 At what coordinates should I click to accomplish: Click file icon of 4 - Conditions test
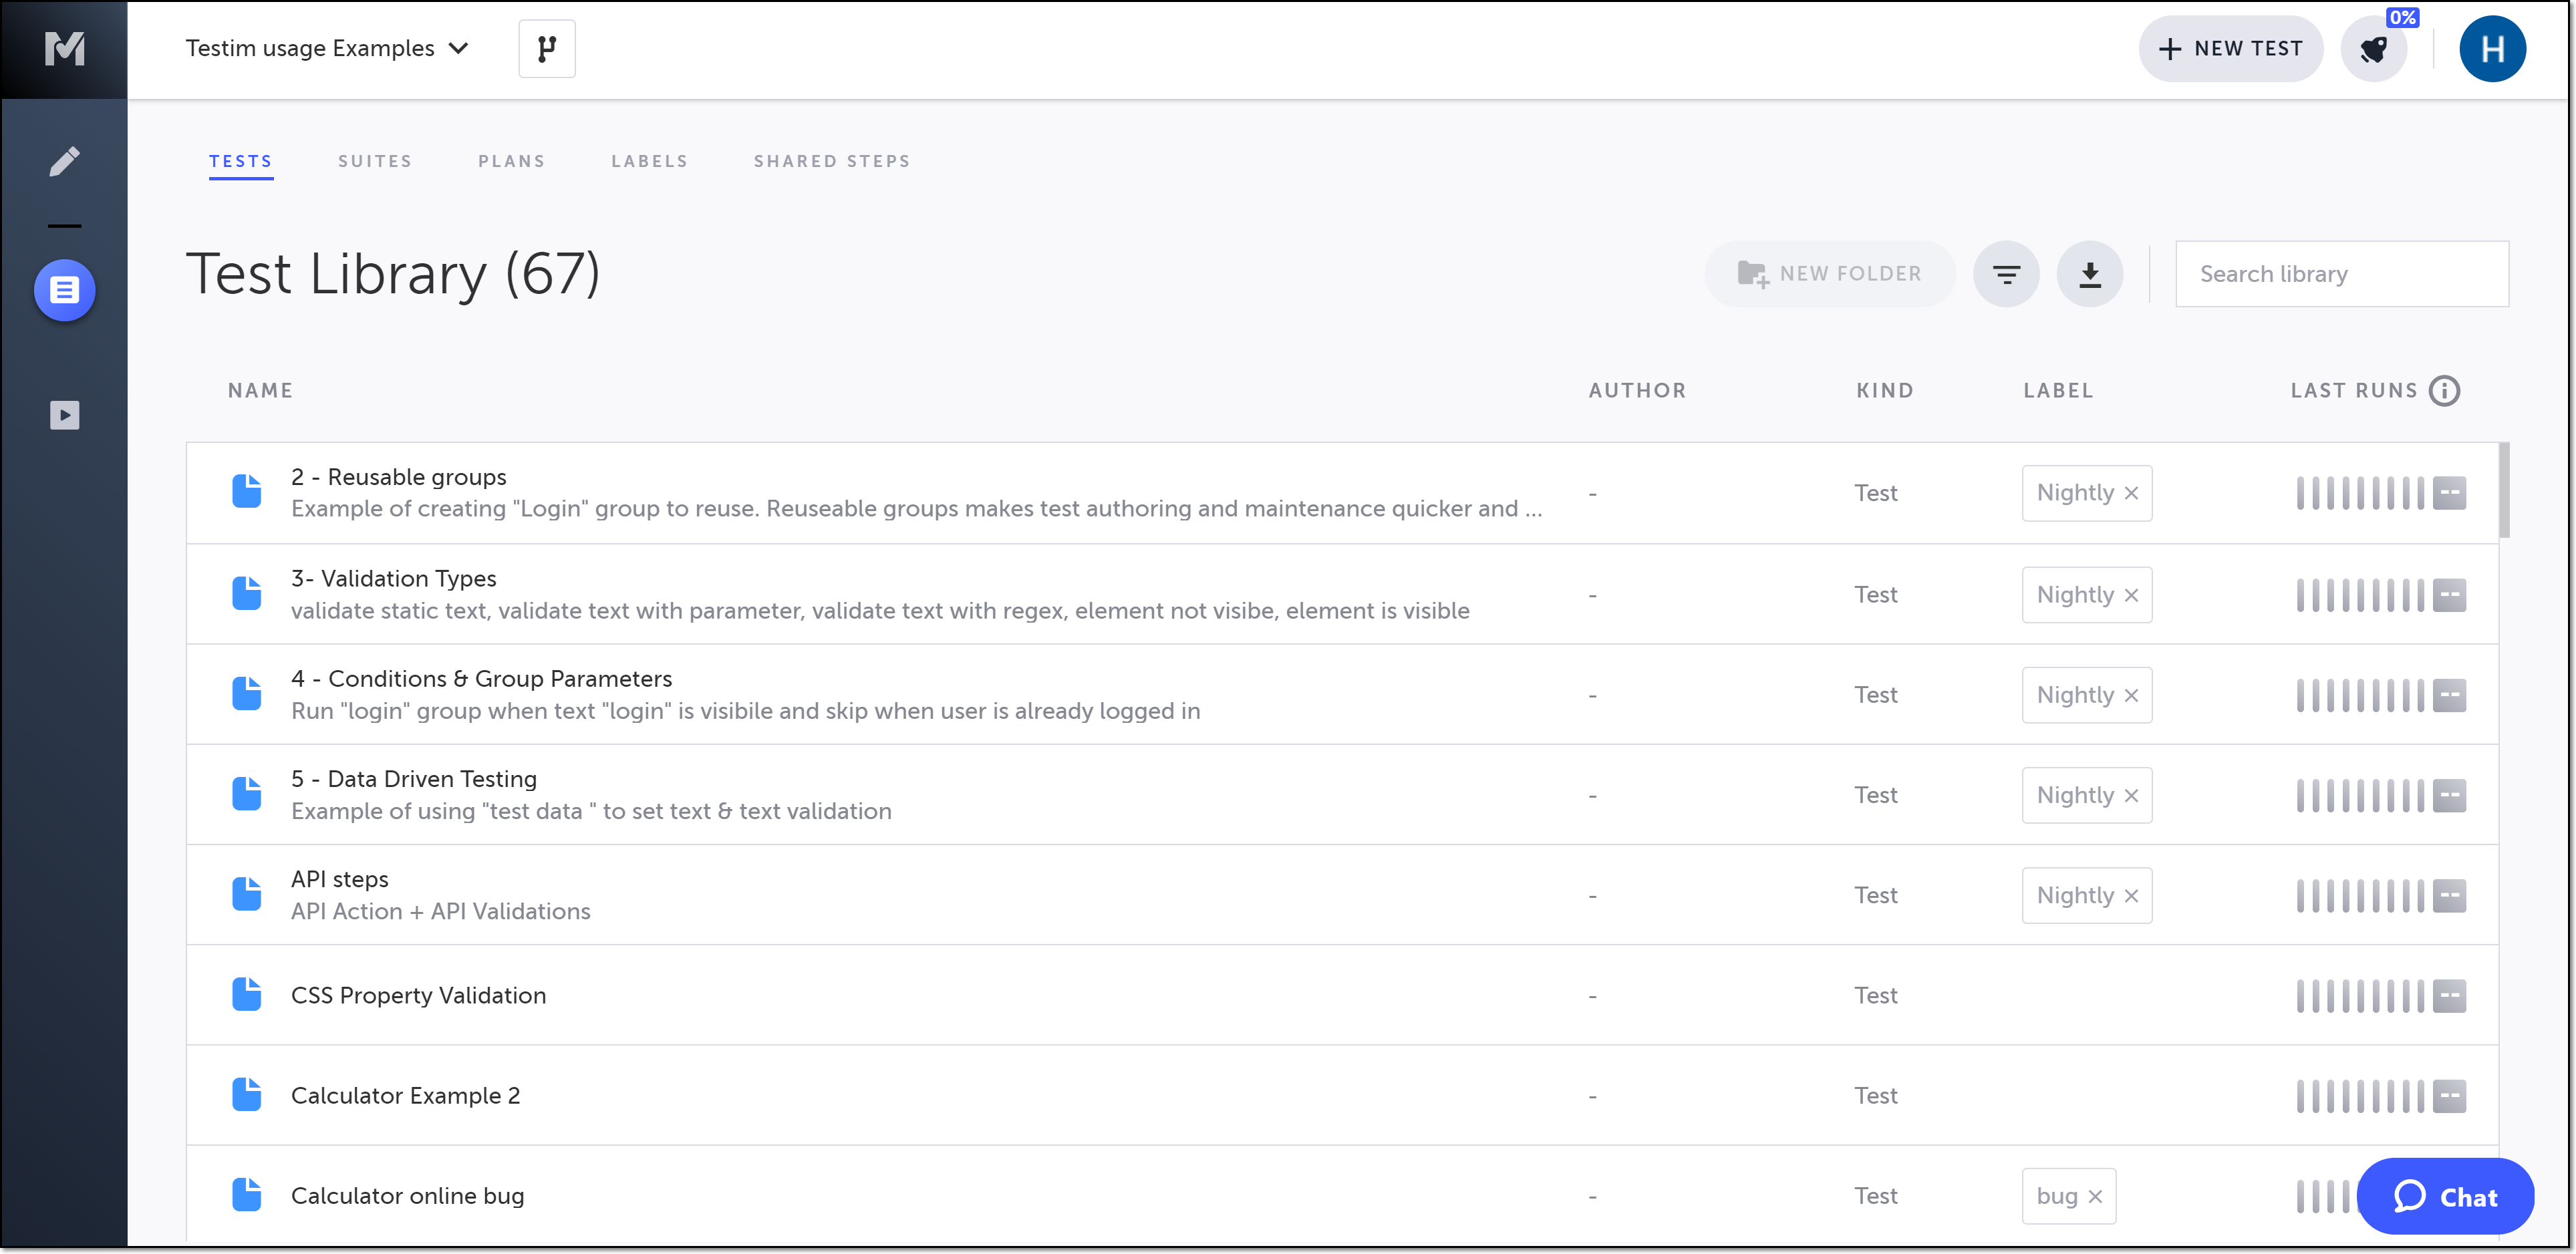coord(247,694)
